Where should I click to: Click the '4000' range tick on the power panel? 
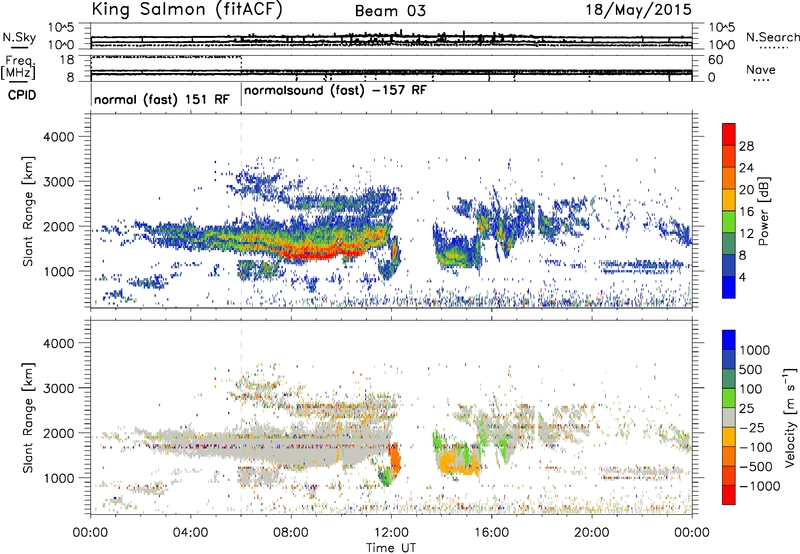click(58, 137)
